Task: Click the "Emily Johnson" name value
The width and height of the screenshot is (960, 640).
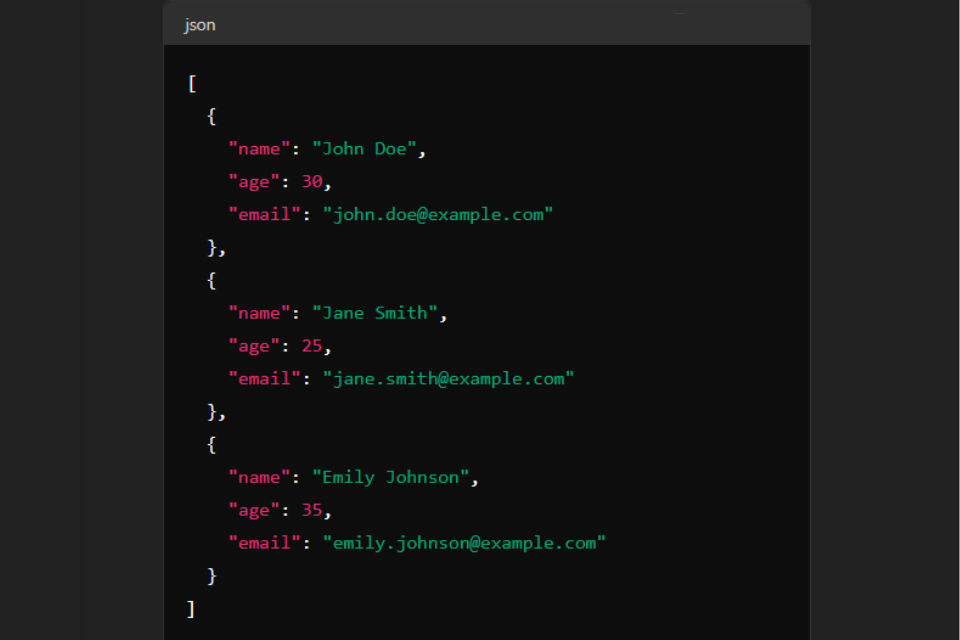Action: [391, 477]
